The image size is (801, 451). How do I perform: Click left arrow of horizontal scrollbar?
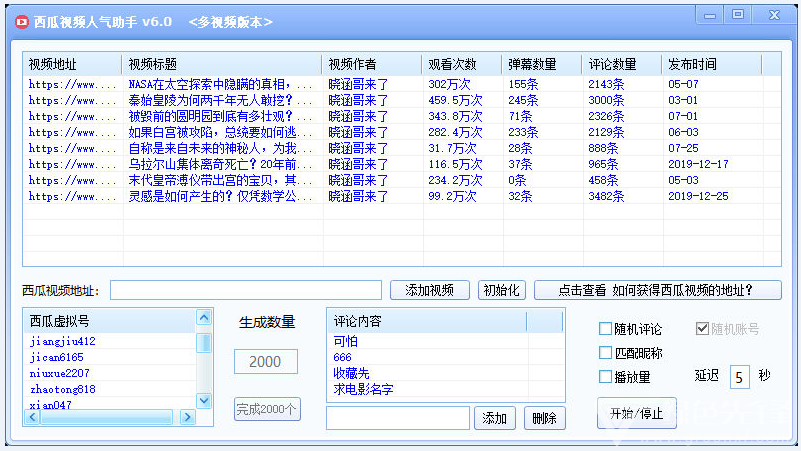tap(32, 417)
